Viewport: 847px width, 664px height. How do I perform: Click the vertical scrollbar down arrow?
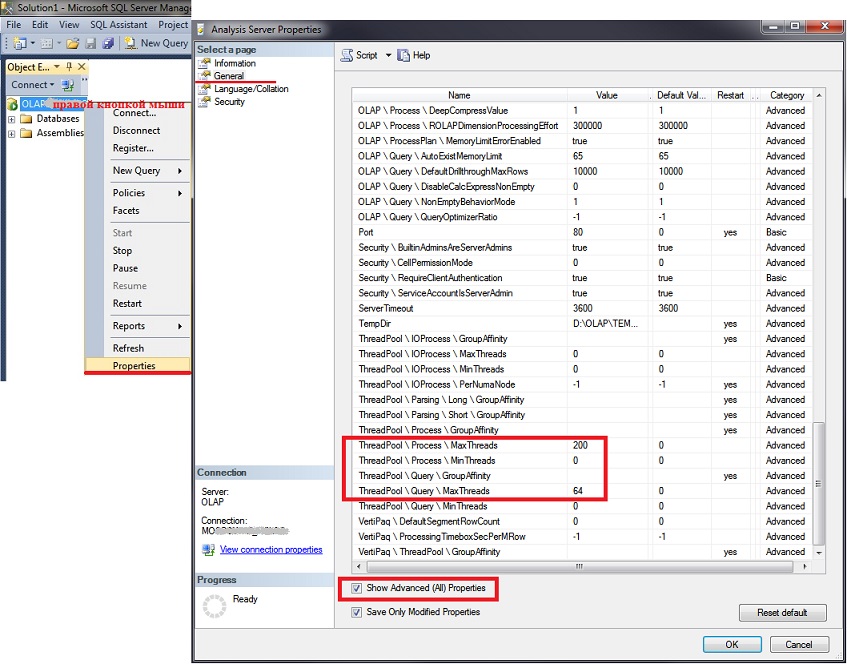coord(819,553)
